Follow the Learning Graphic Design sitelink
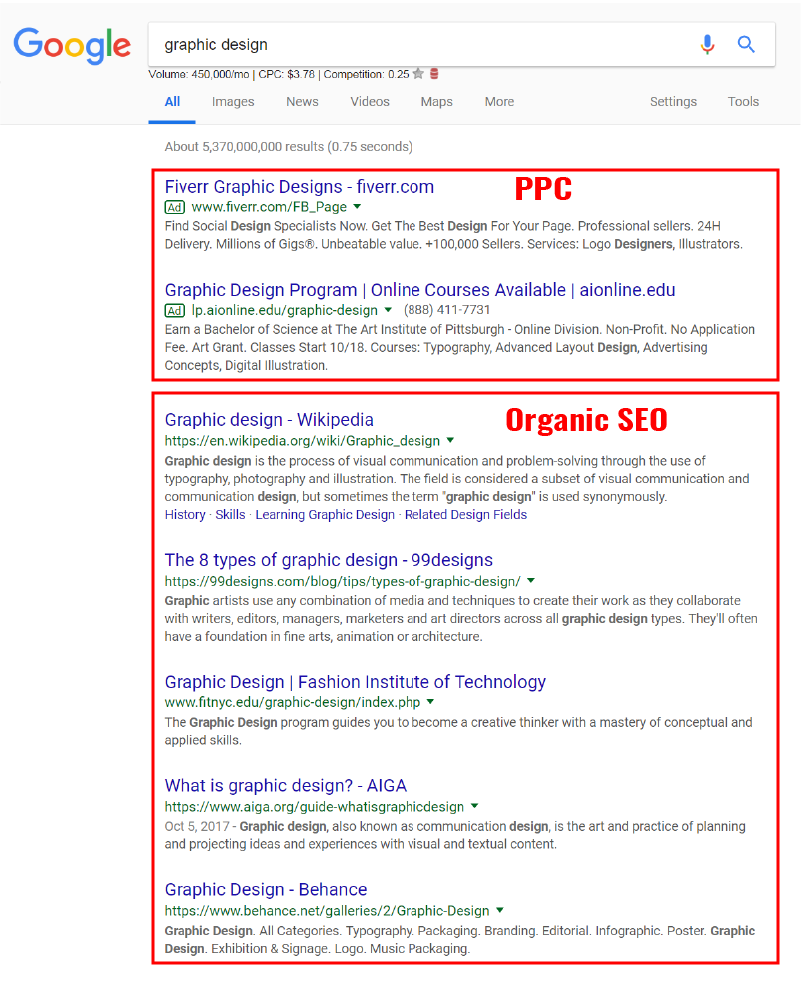This screenshot has height=983, width=801. (x=325, y=515)
